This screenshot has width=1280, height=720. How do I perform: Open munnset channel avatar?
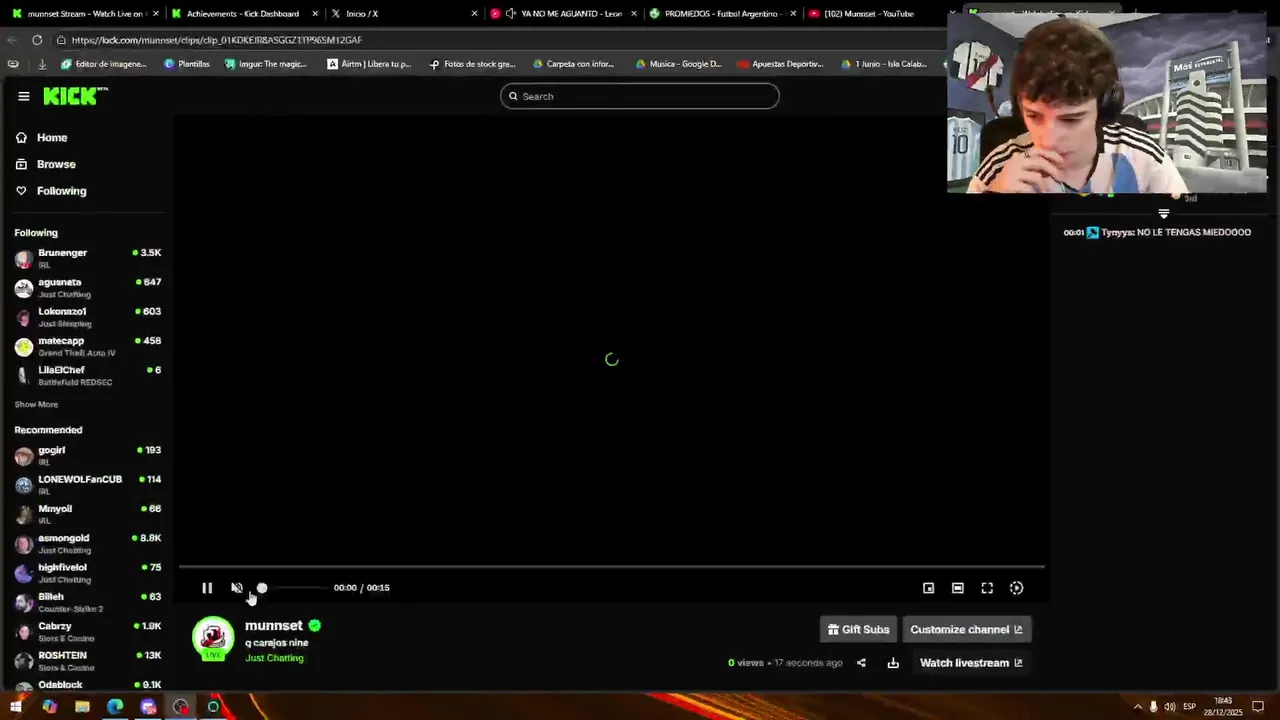213,640
